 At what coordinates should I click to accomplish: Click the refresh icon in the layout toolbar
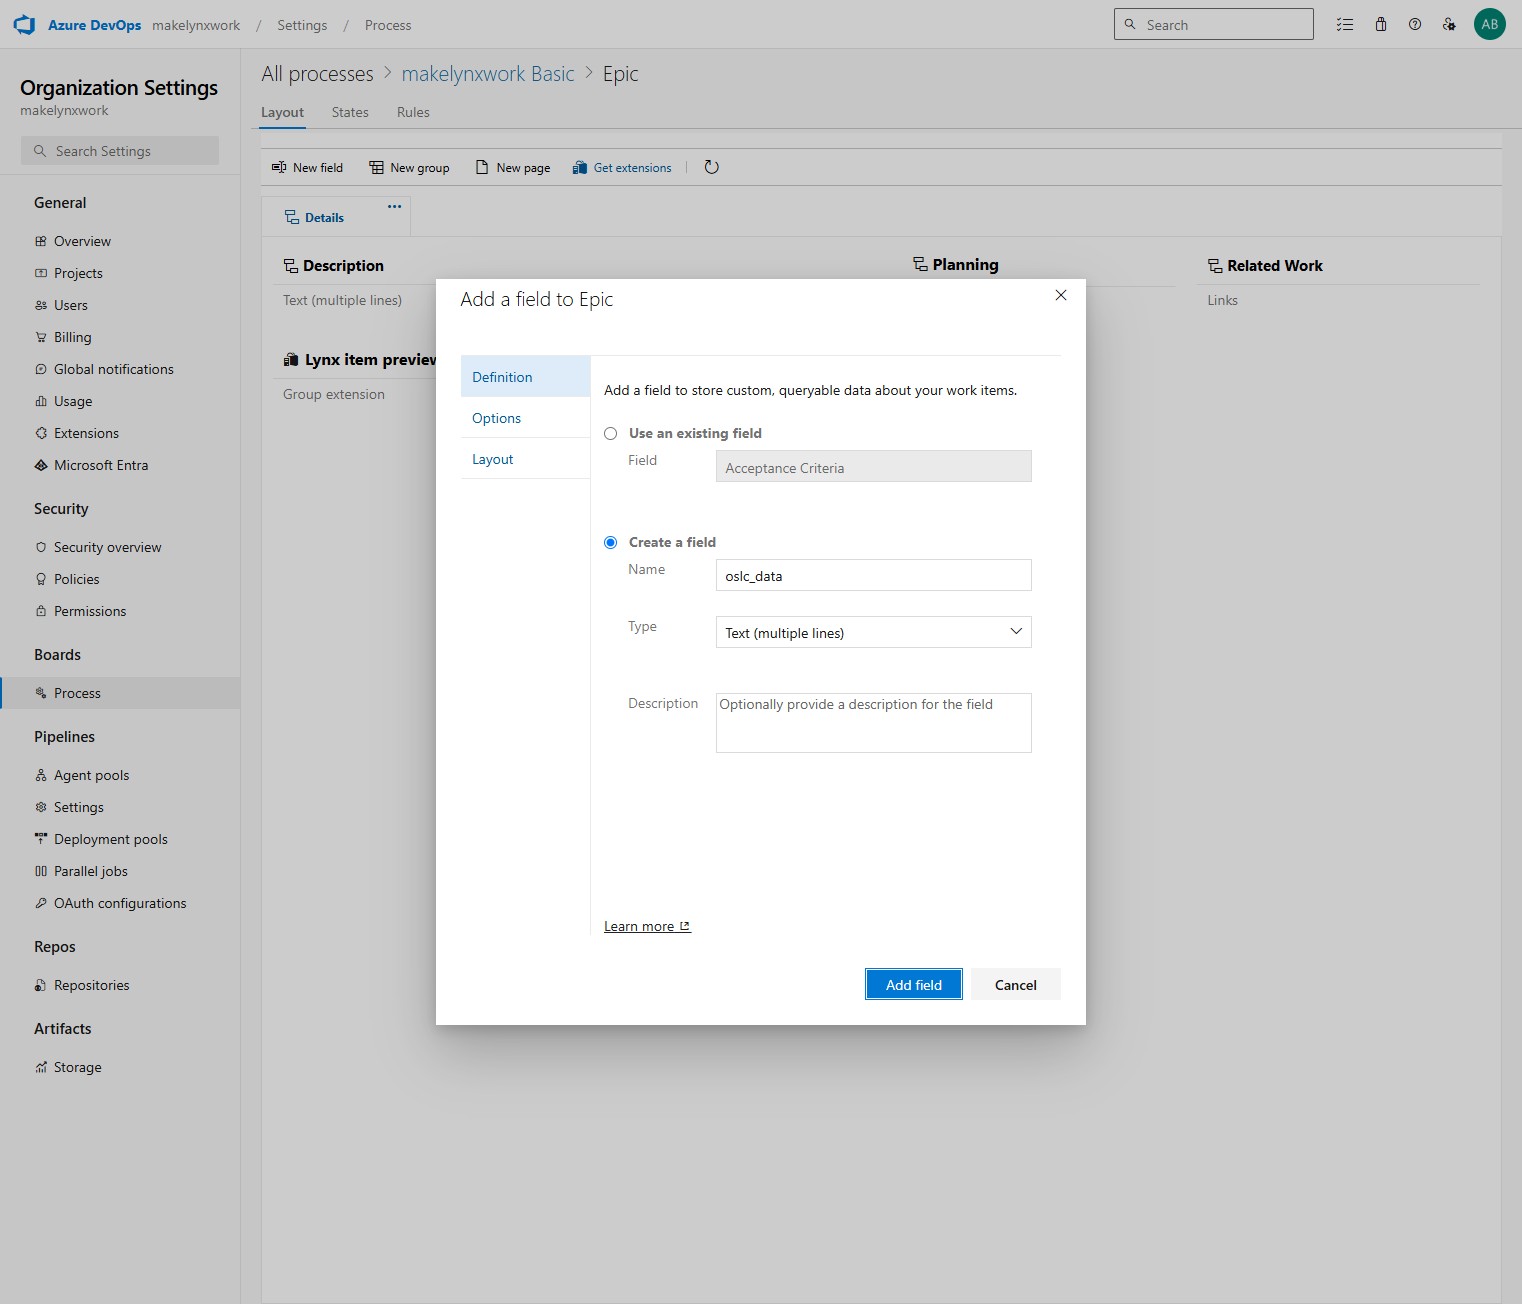(712, 167)
